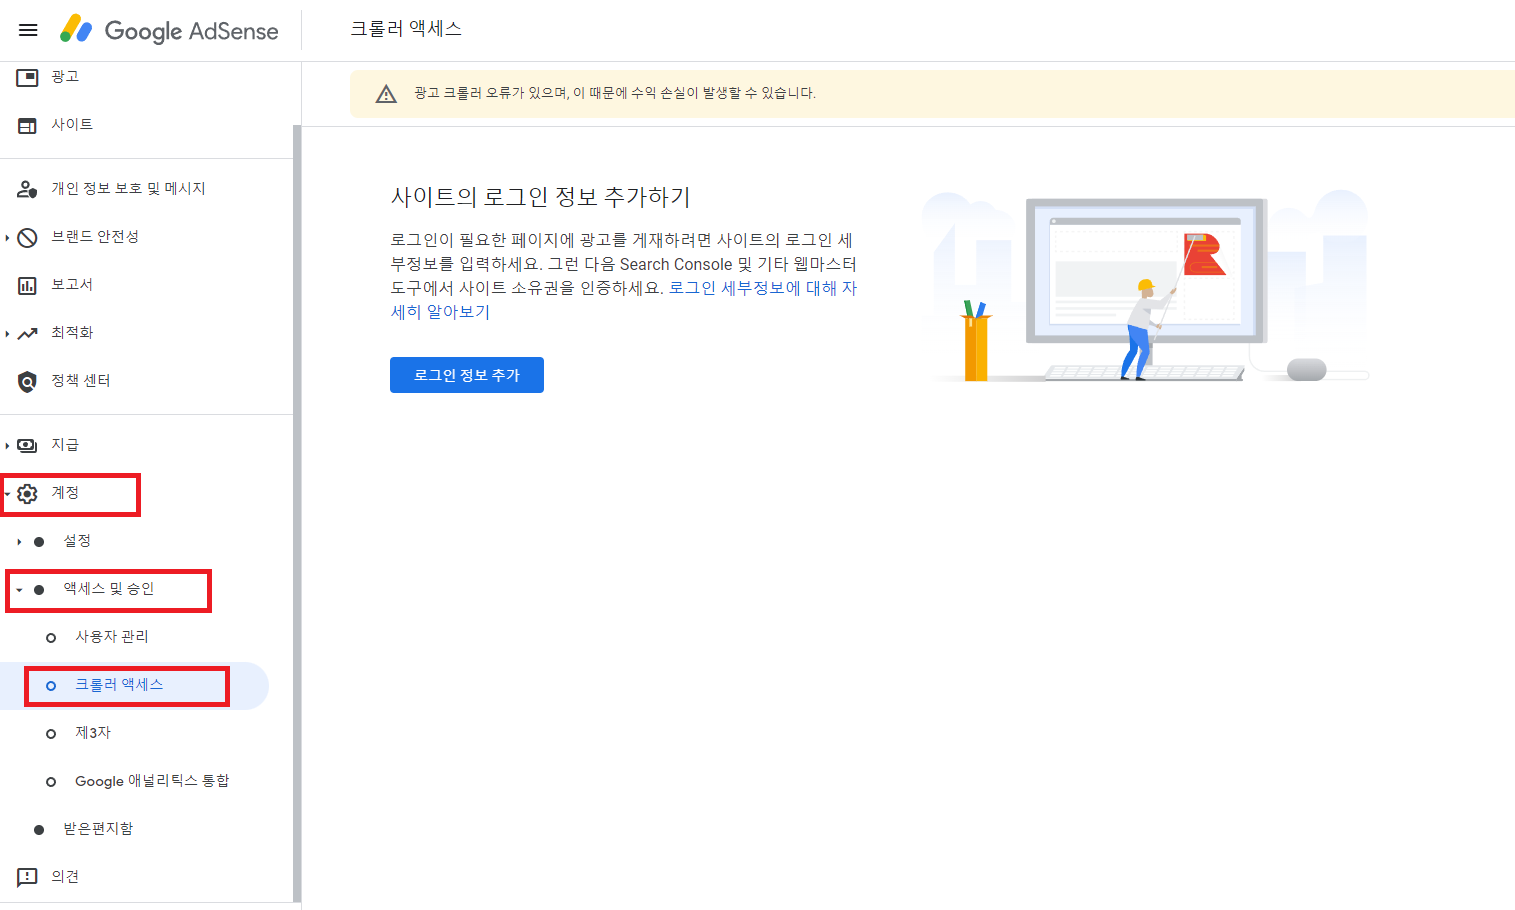1515x910 pixels.
Task: Open 정책 센터 using its icon
Action: 27,380
